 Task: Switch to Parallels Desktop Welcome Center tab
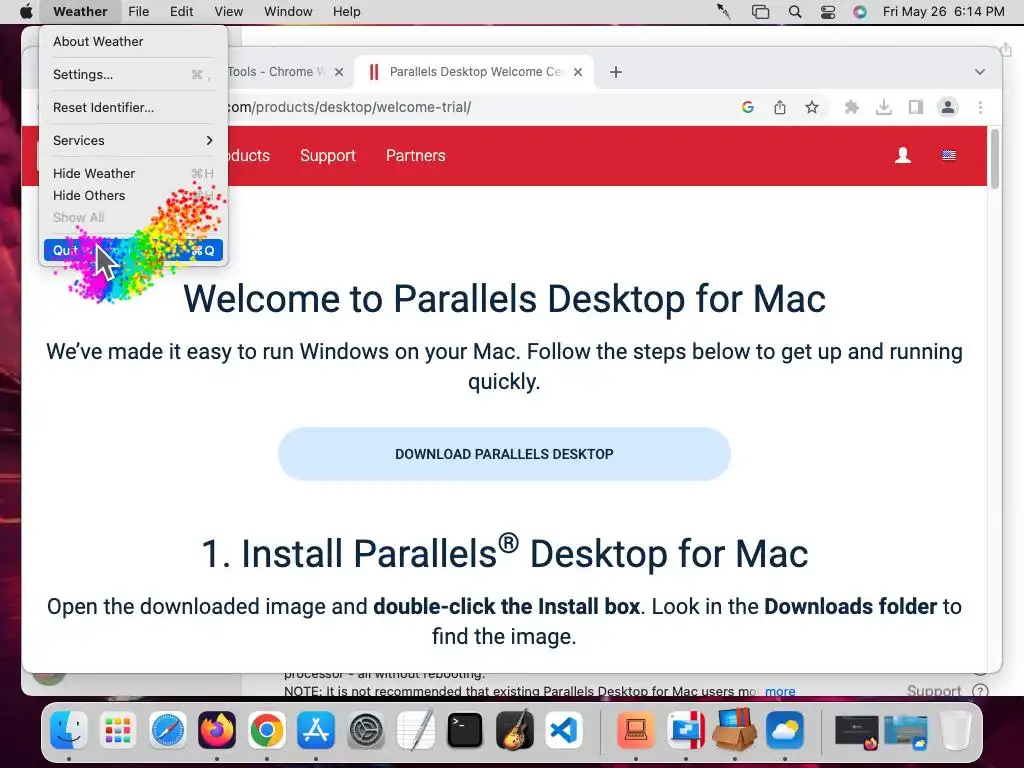pyautogui.click(x=474, y=72)
